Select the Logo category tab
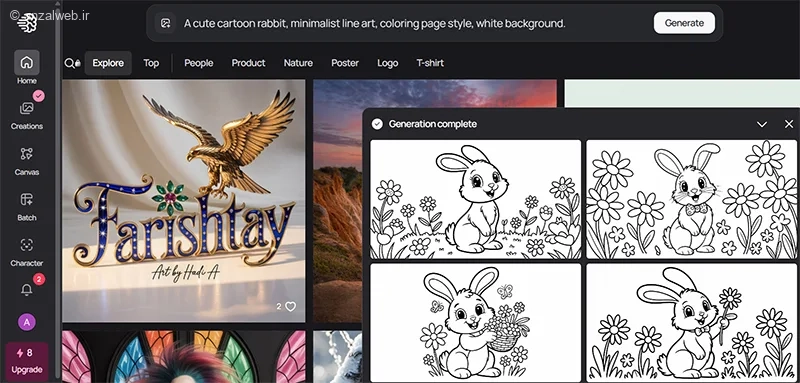 pyautogui.click(x=388, y=63)
